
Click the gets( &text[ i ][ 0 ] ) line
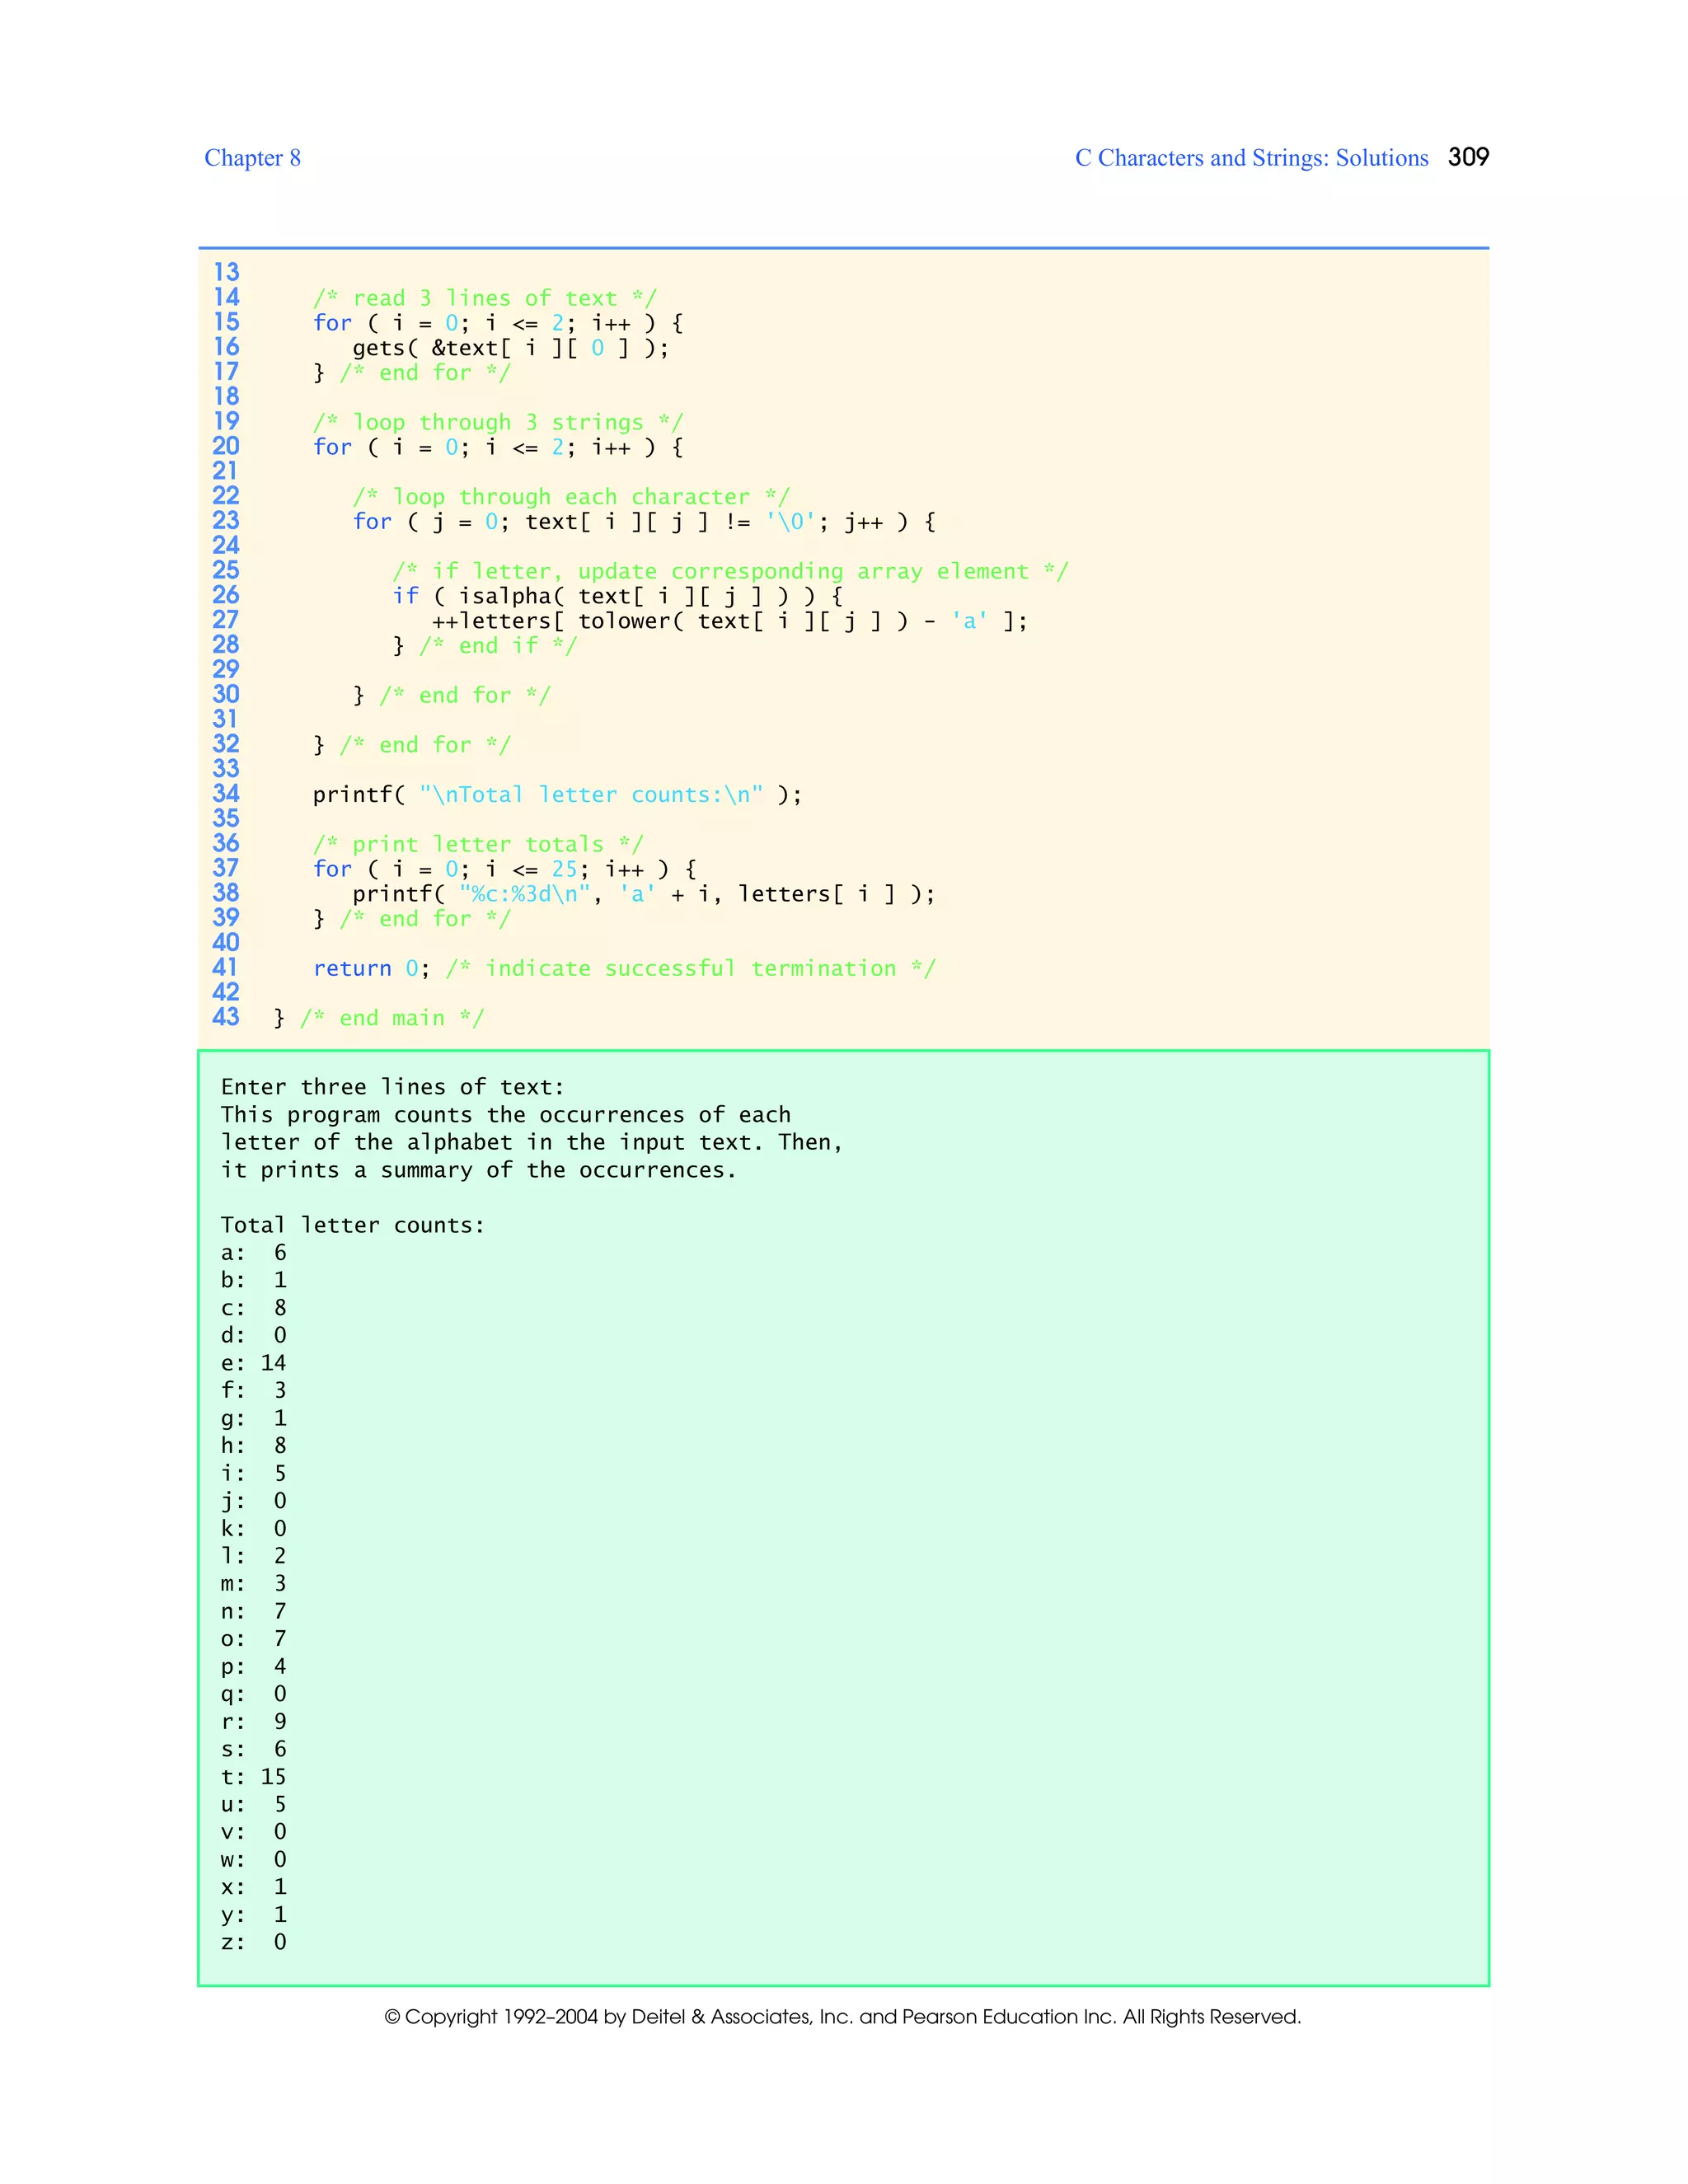click(x=510, y=348)
